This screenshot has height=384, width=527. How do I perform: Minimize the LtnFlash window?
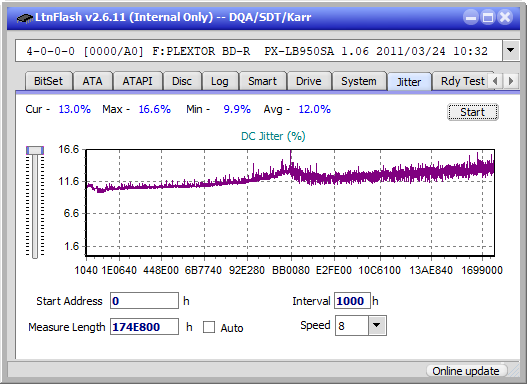(x=471, y=17)
